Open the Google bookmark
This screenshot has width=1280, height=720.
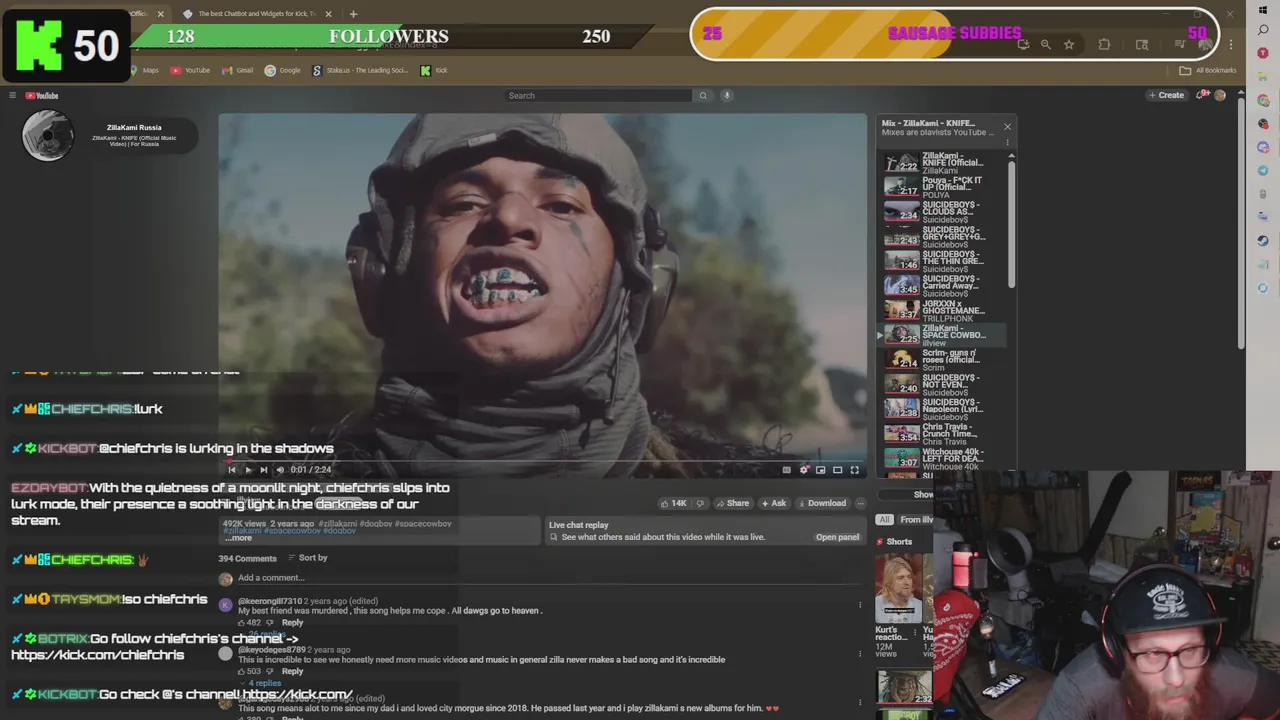[x=283, y=71]
